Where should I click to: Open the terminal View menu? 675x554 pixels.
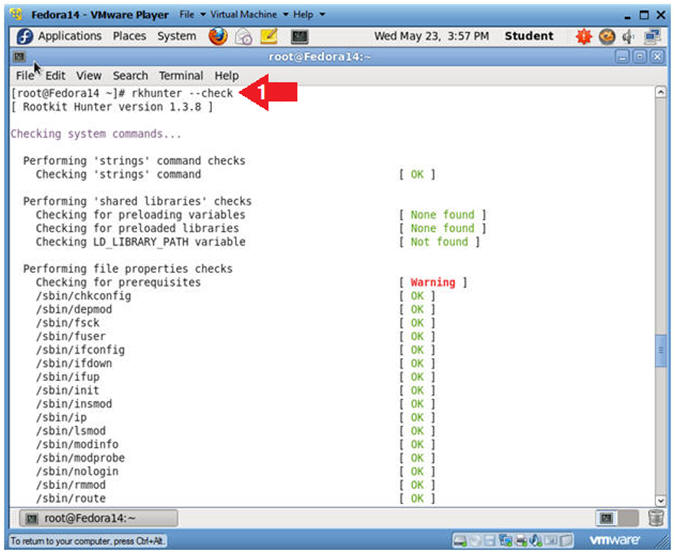coord(89,76)
